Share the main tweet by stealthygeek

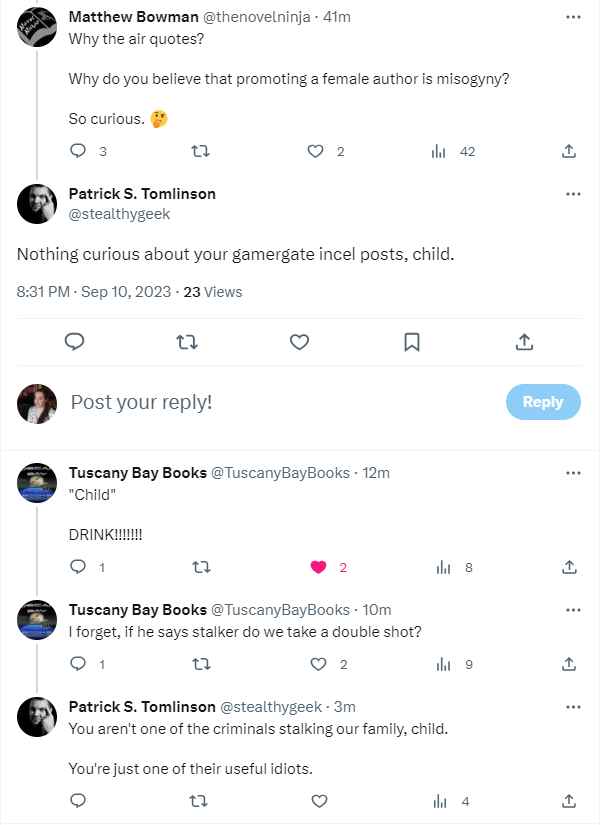click(523, 342)
